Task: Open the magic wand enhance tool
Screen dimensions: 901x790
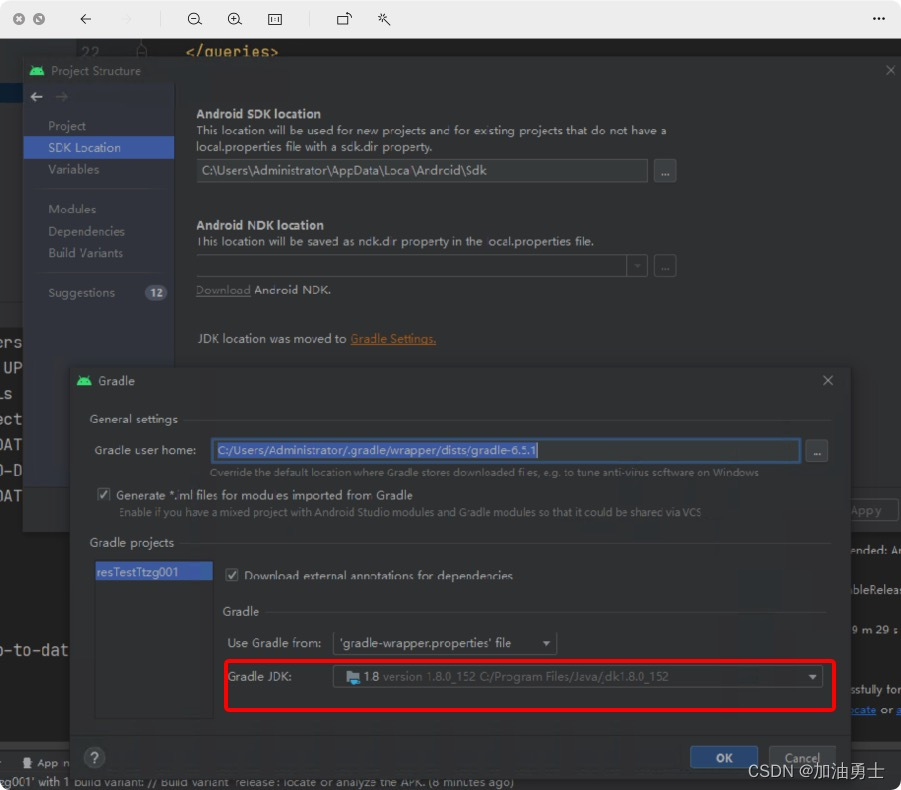Action: (x=384, y=19)
